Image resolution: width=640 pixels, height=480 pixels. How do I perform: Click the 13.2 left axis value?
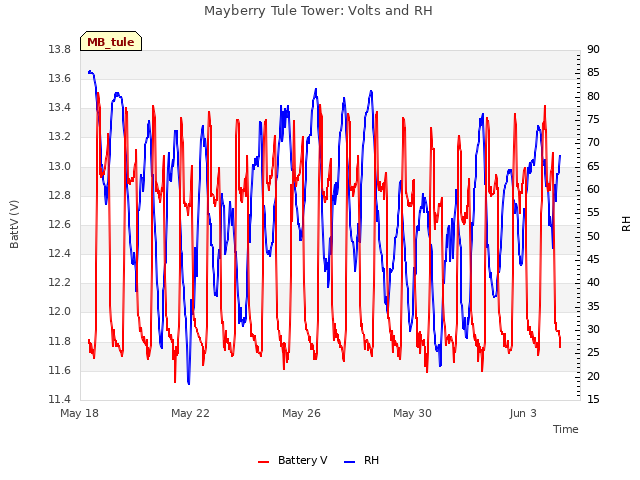point(60,137)
